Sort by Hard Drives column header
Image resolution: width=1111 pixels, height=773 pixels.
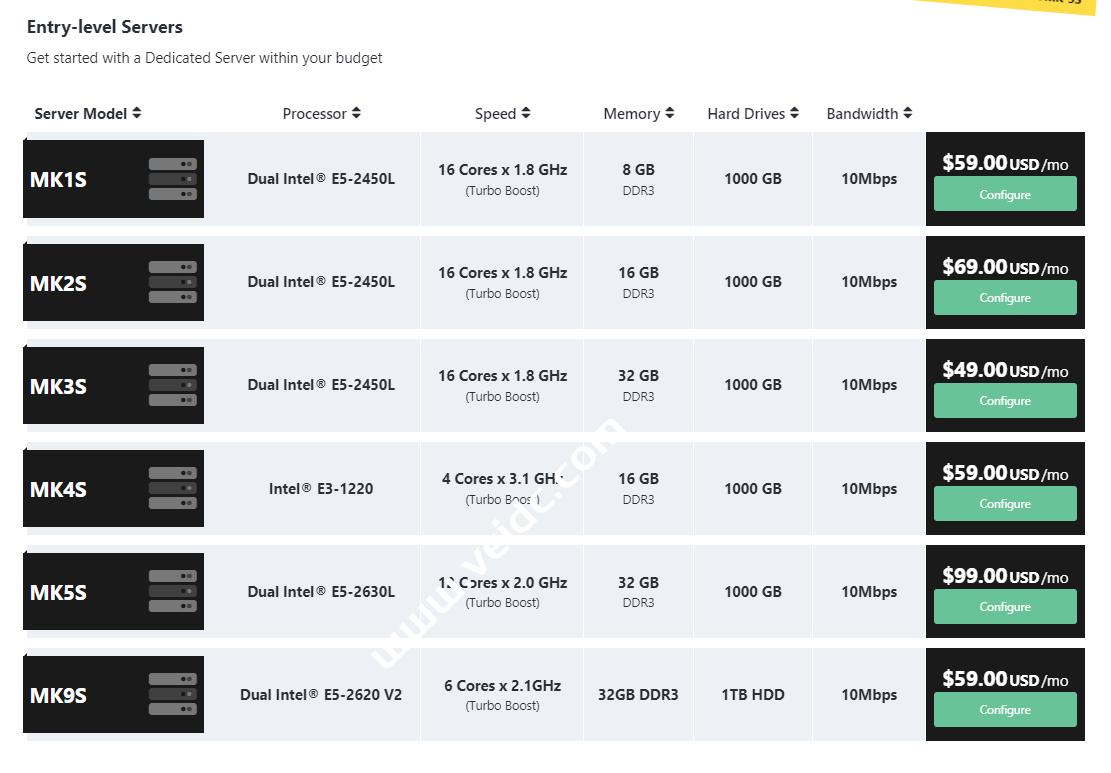coord(752,114)
